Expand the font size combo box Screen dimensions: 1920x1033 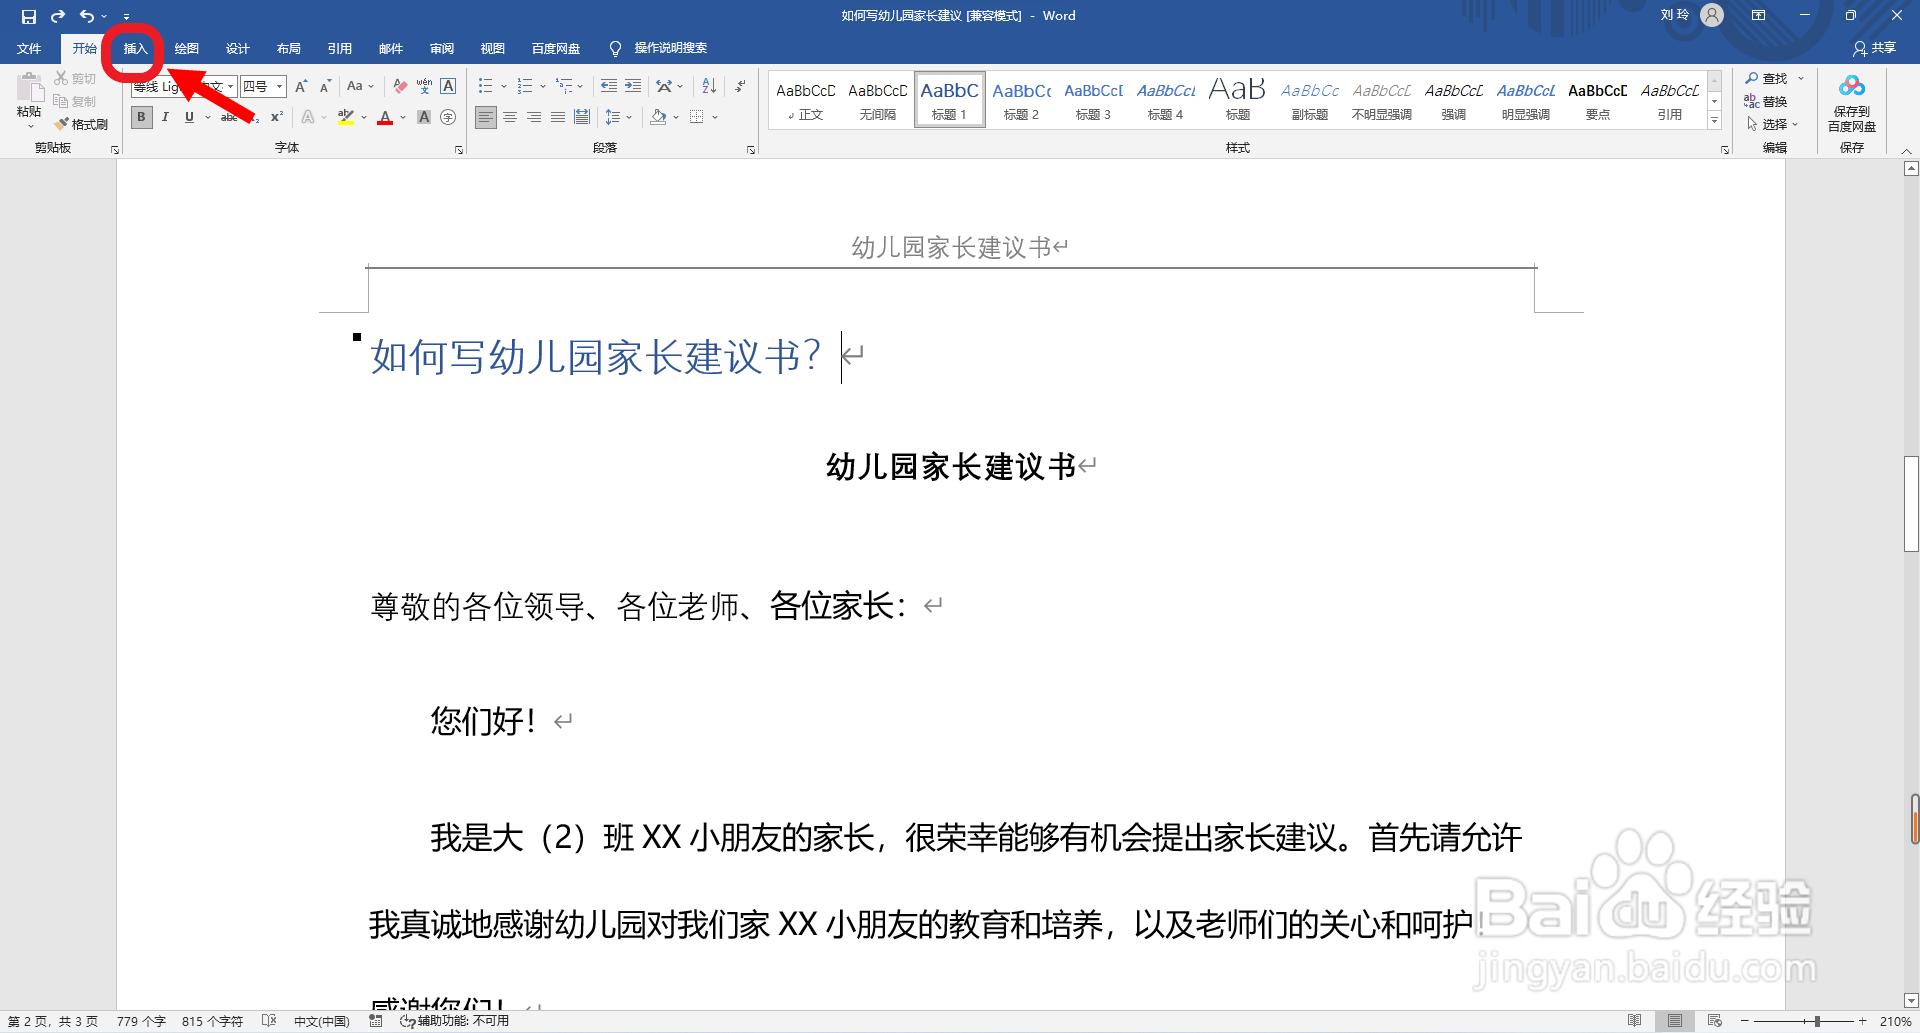click(277, 86)
